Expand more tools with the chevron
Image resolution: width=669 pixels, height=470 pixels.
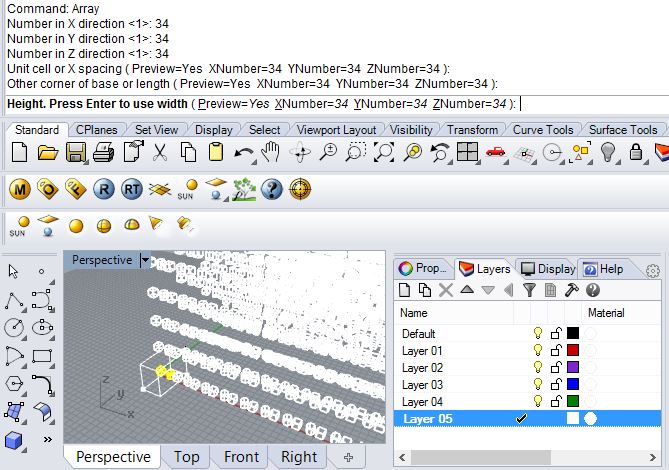point(48,439)
